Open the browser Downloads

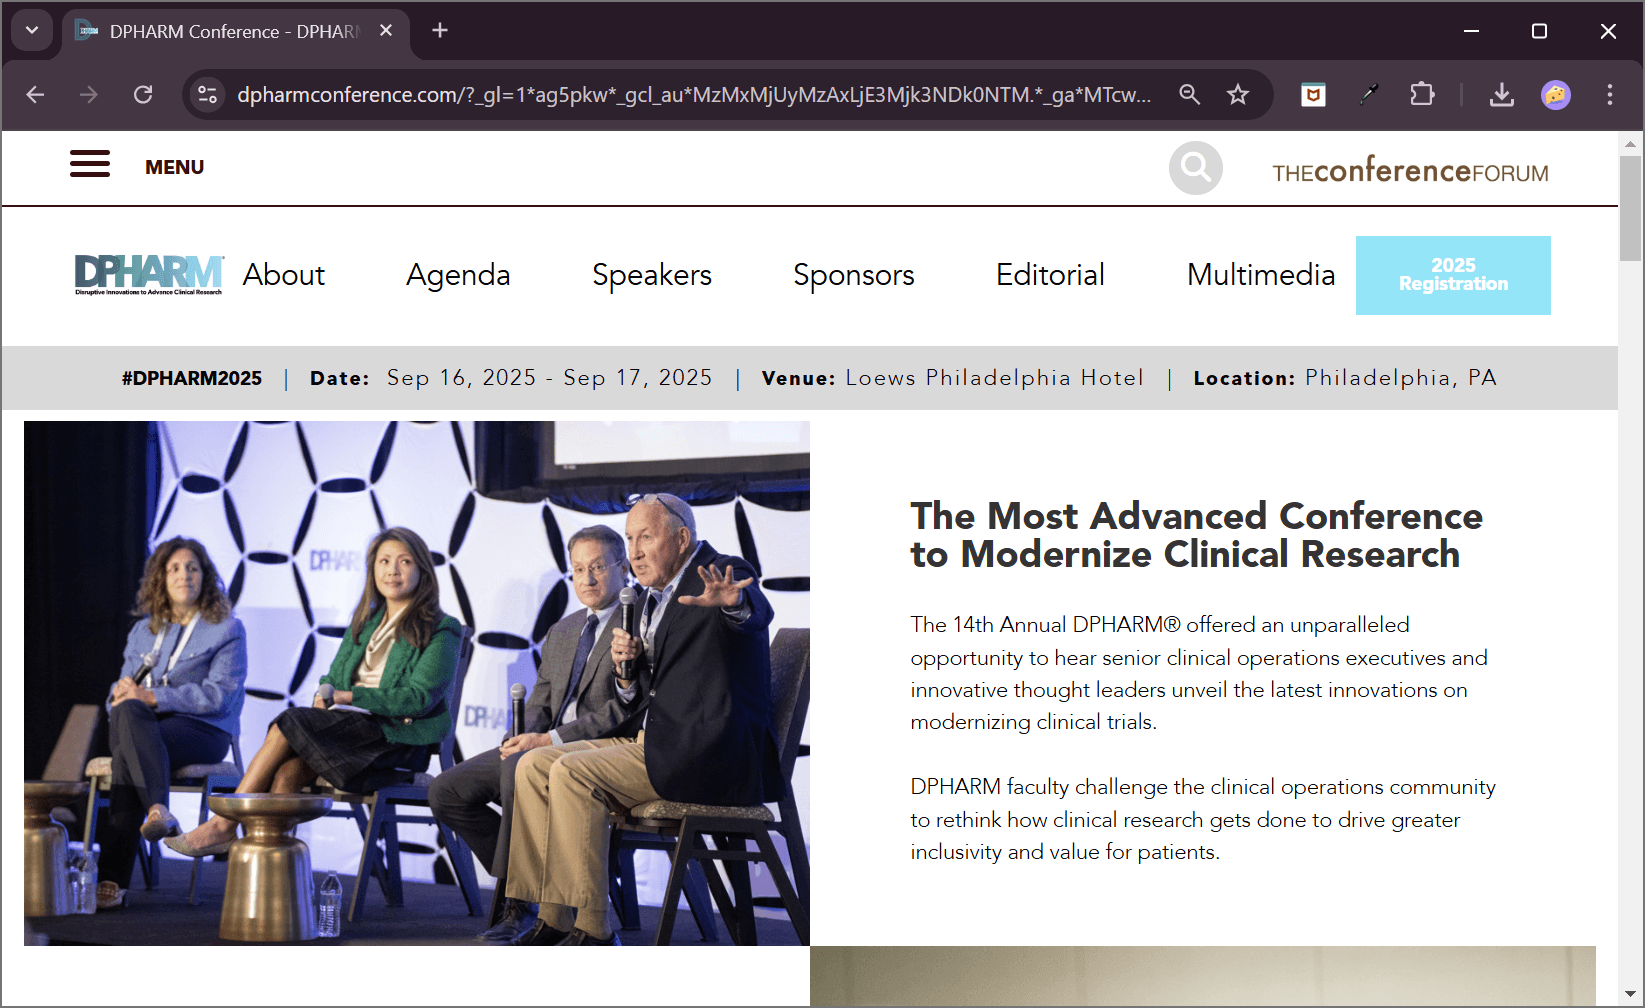coord(1501,95)
